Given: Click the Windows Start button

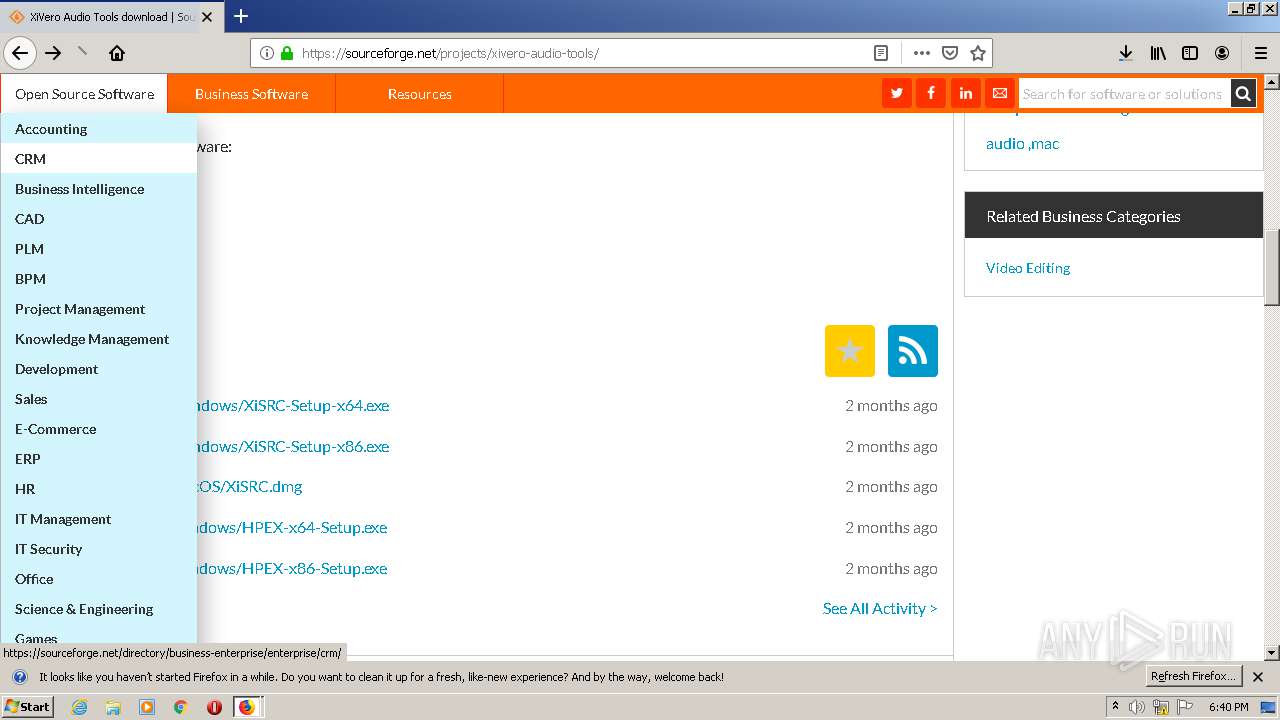Looking at the screenshot, I should (28, 707).
